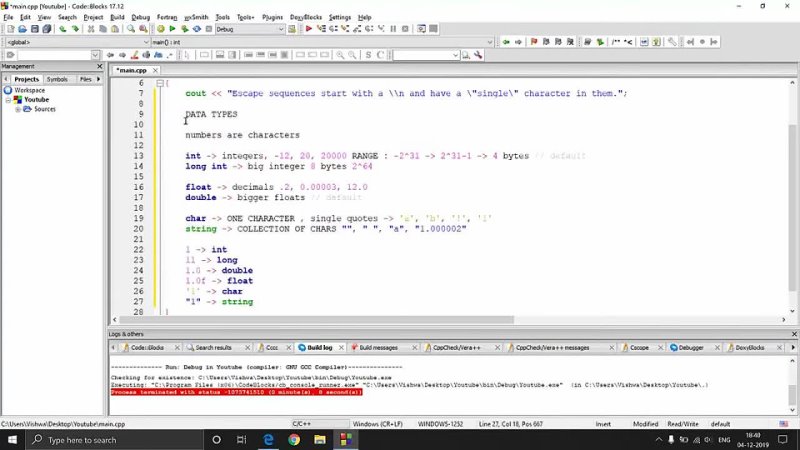800x450 pixels.
Task: Click the Copy icon in toolbar
Action: (103, 29)
